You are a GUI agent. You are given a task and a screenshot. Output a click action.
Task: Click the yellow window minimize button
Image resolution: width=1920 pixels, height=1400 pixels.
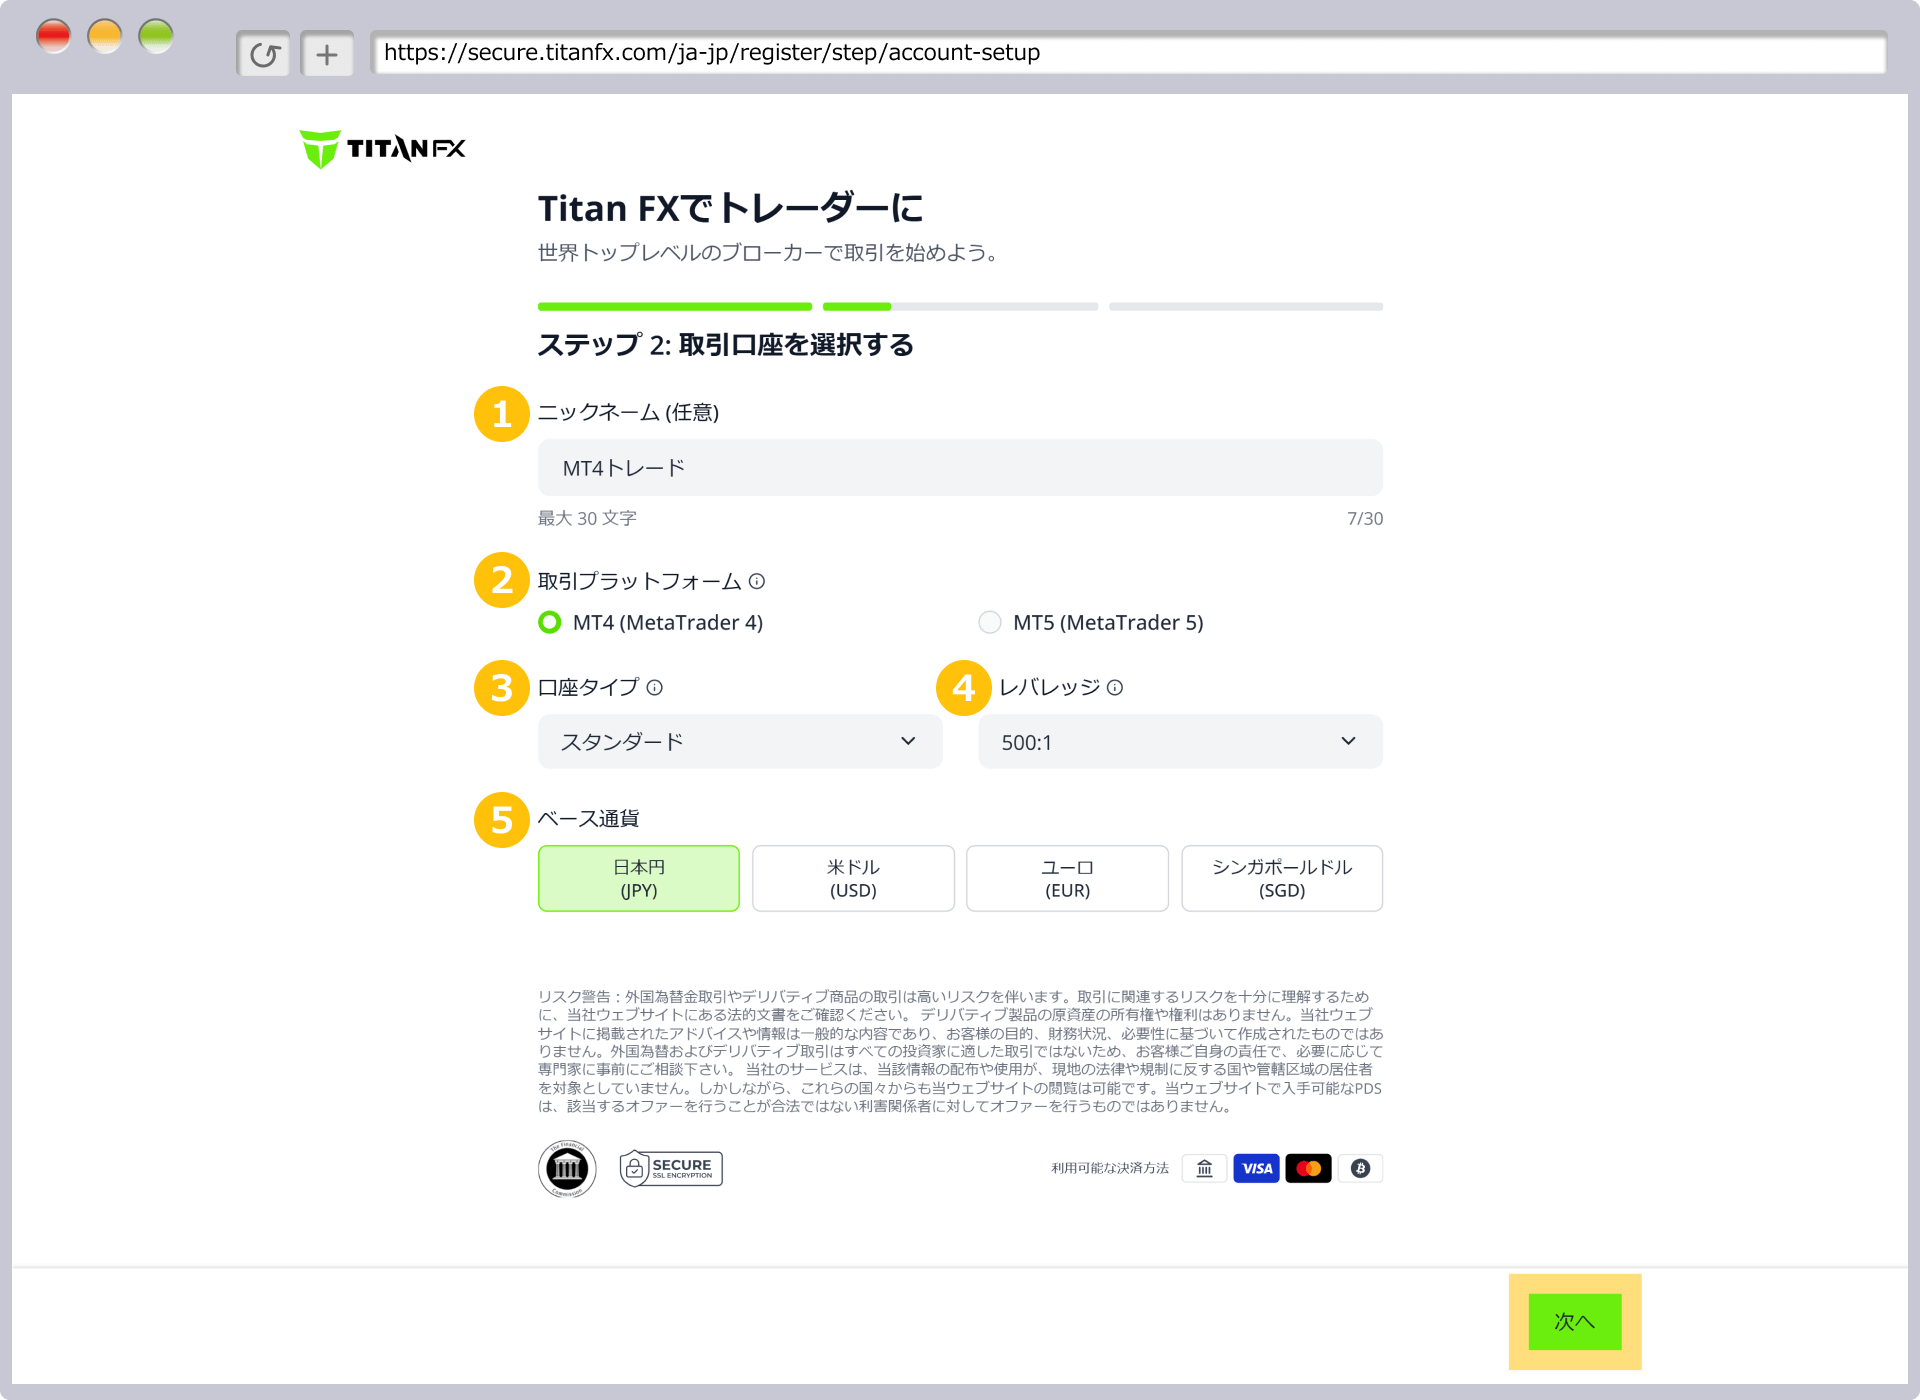pyautogui.click(x=105, y=36)
